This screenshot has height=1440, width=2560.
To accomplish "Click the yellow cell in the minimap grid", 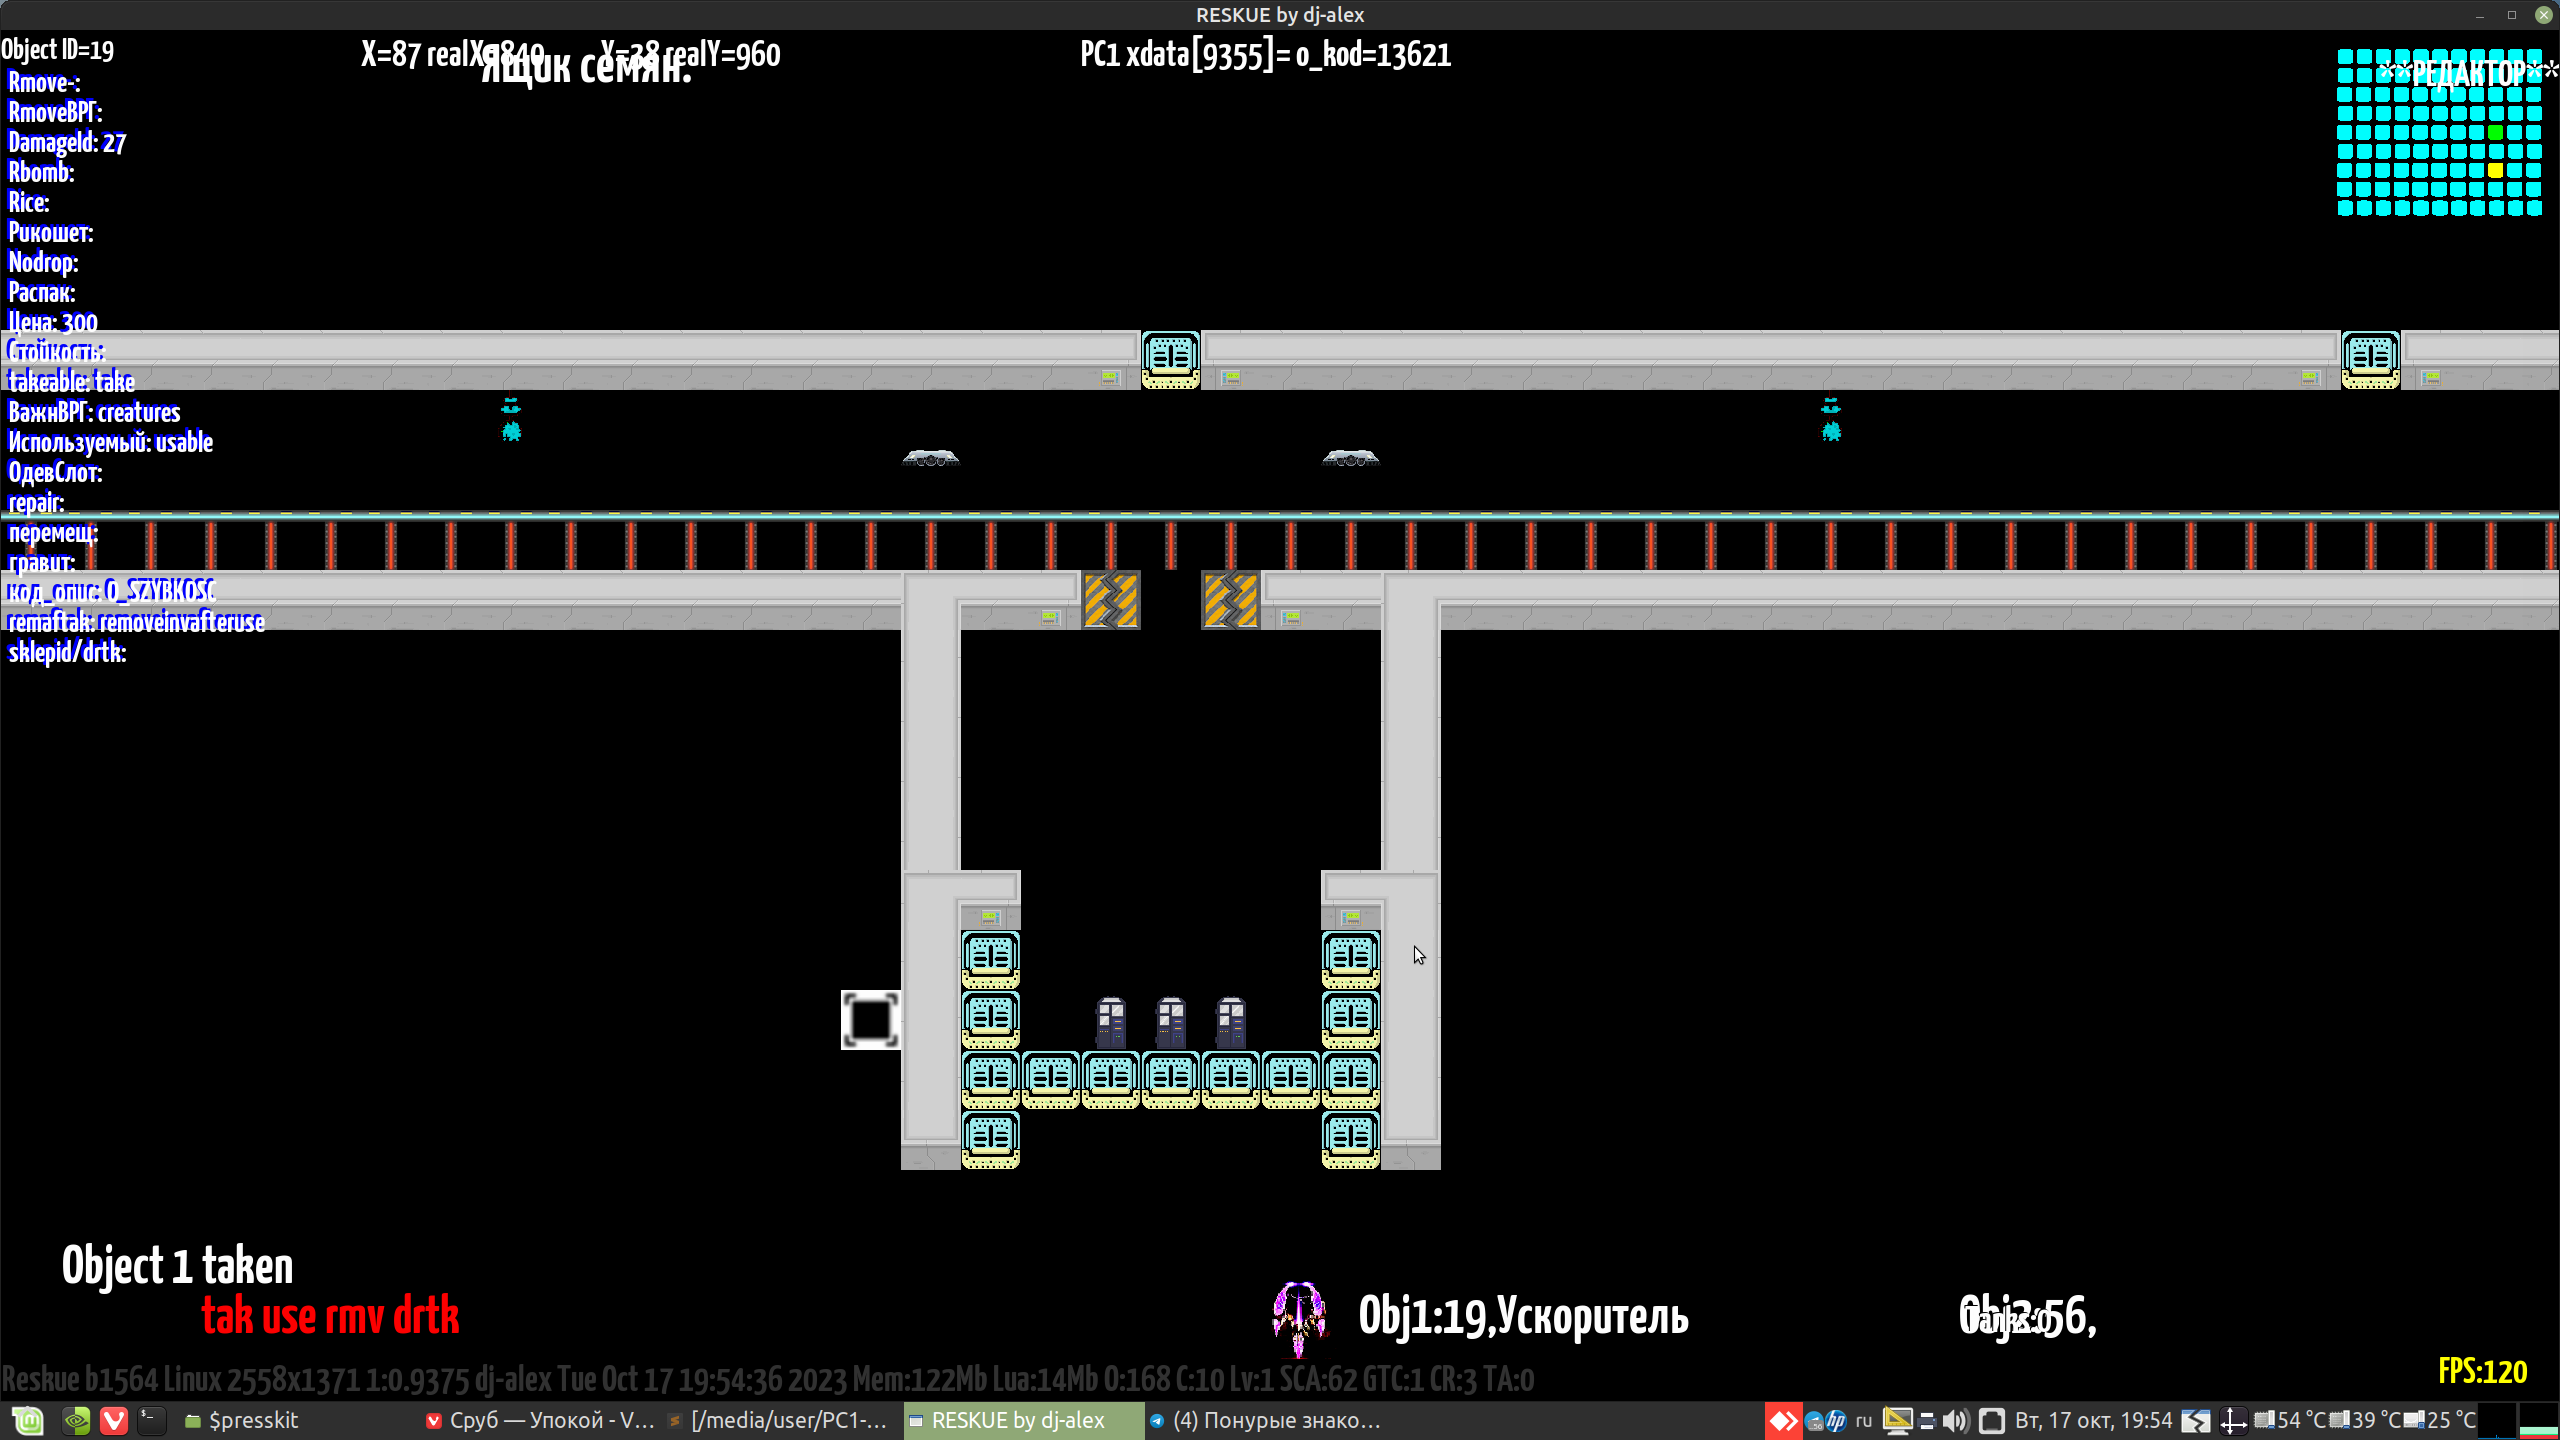I will [x=2495, y=170].
